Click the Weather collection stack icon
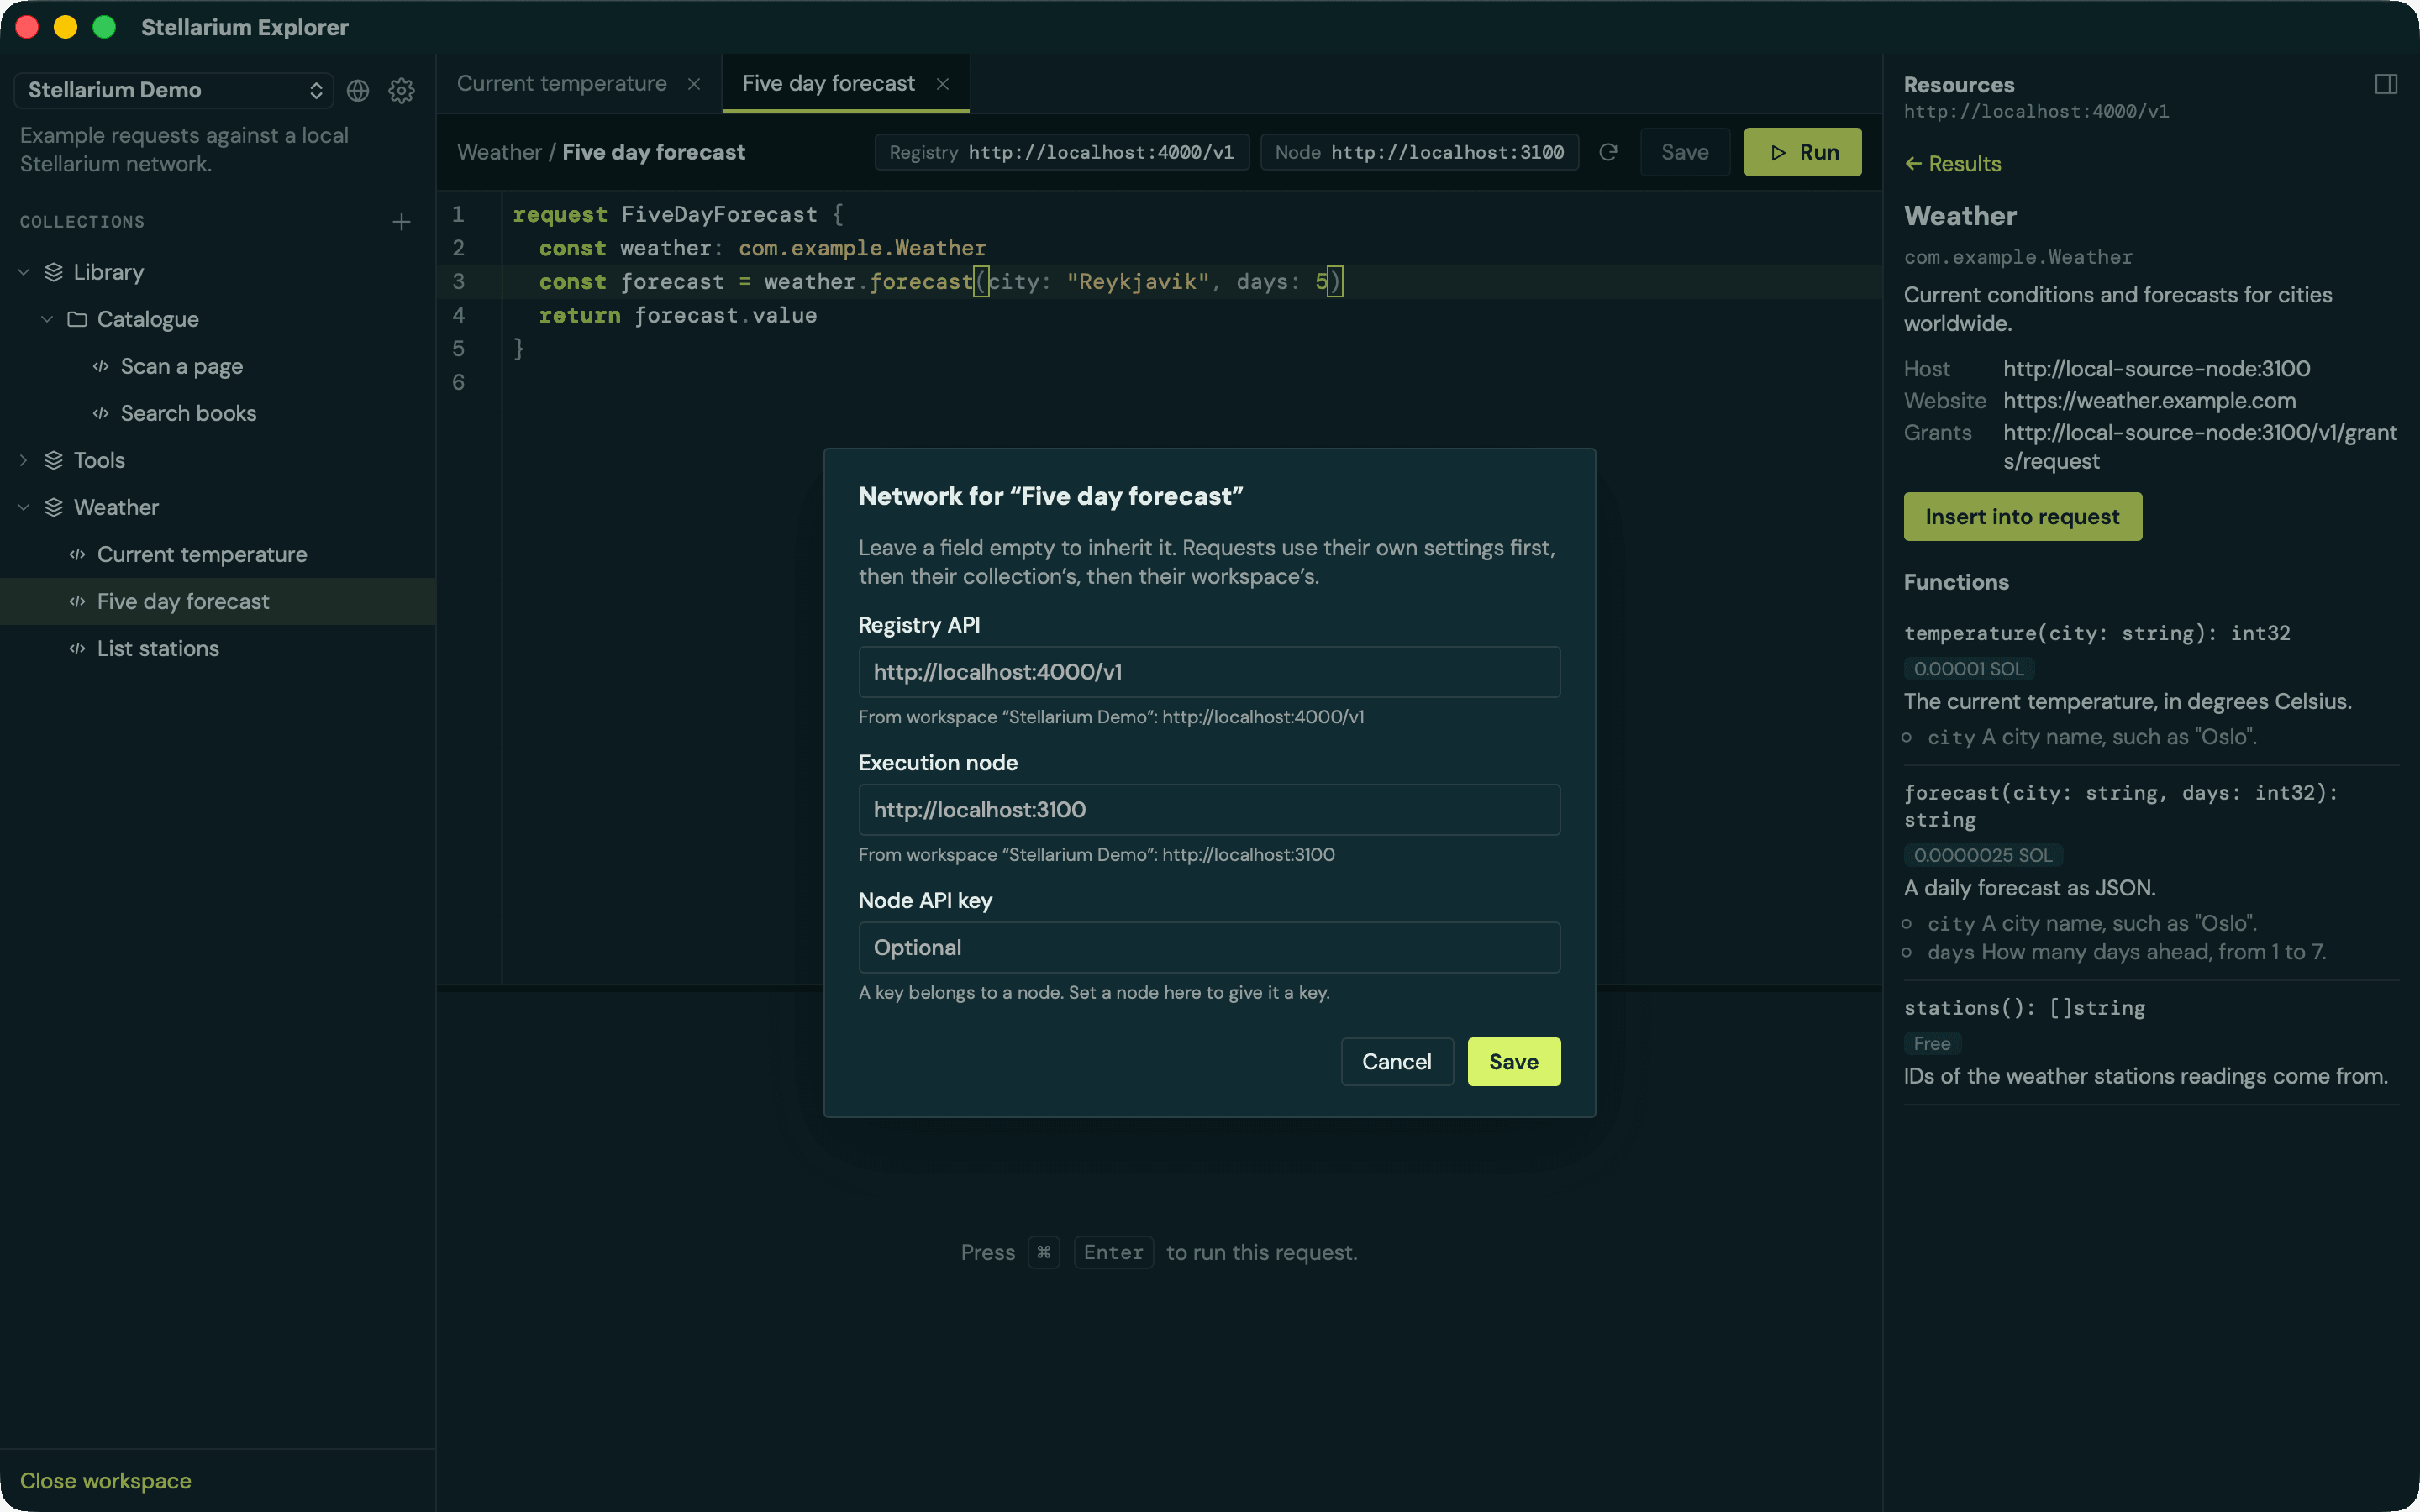Viewport: 2420px width, 1512px height. (54, 507)
